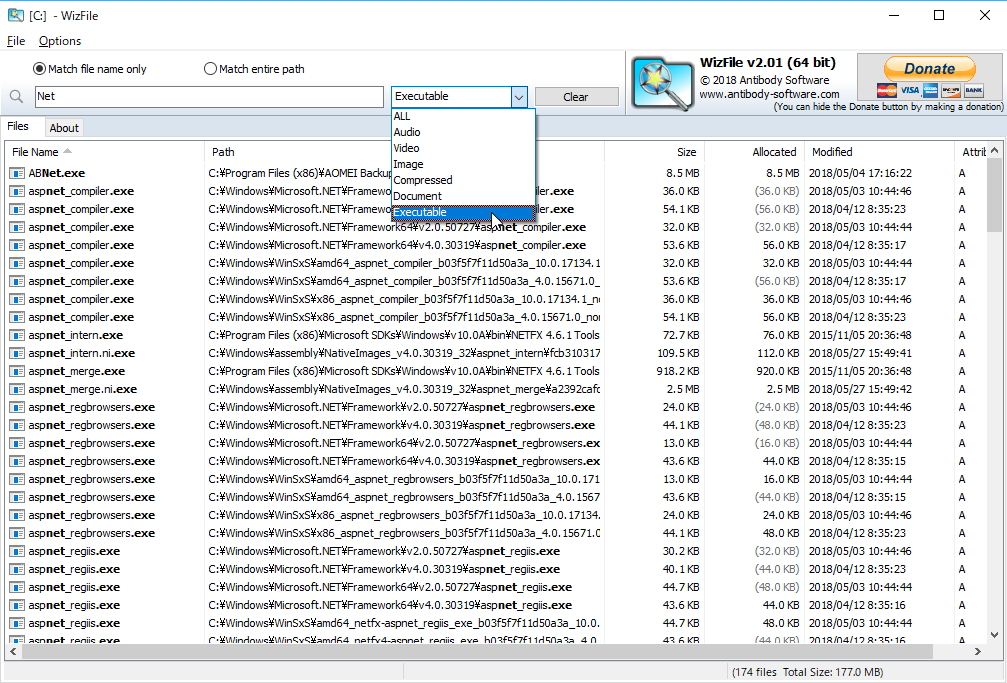Click vertical scrollbar down arrow
Screen dimensions: 1007x683
(994, 635)
